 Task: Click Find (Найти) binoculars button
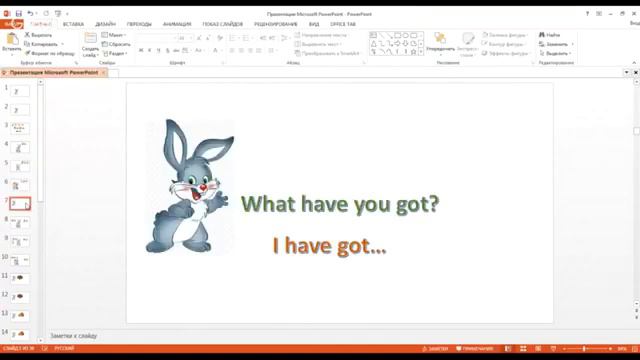pyautogui.click(x=549, y=35)
